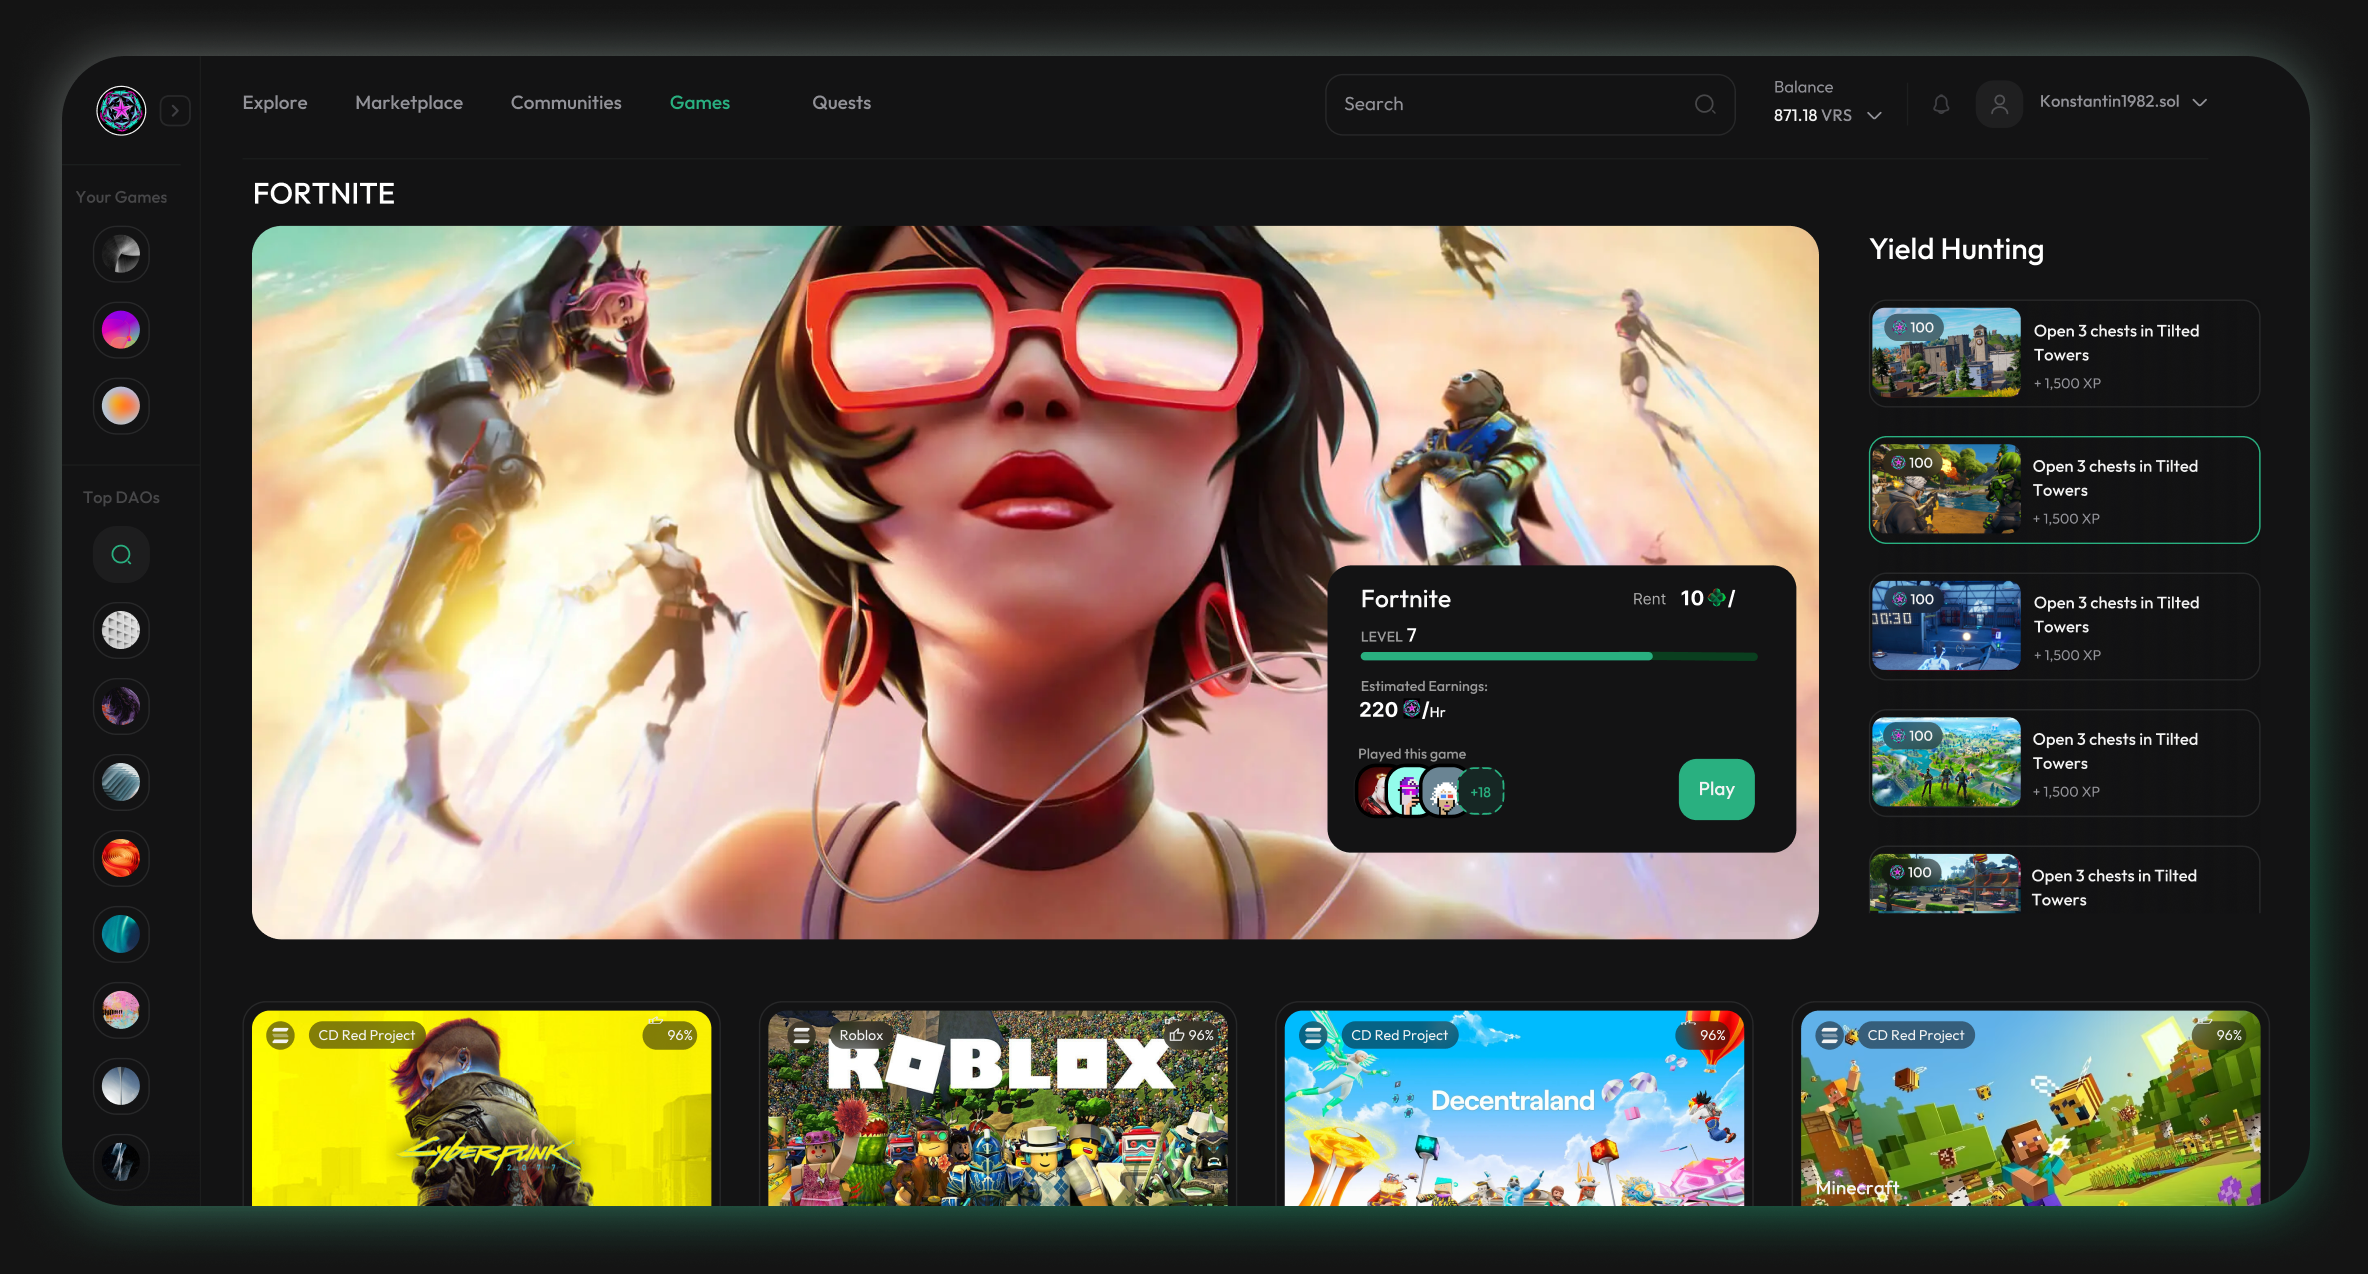
Task: Click the Your Games sidebar label
Action: coord(121,197)
